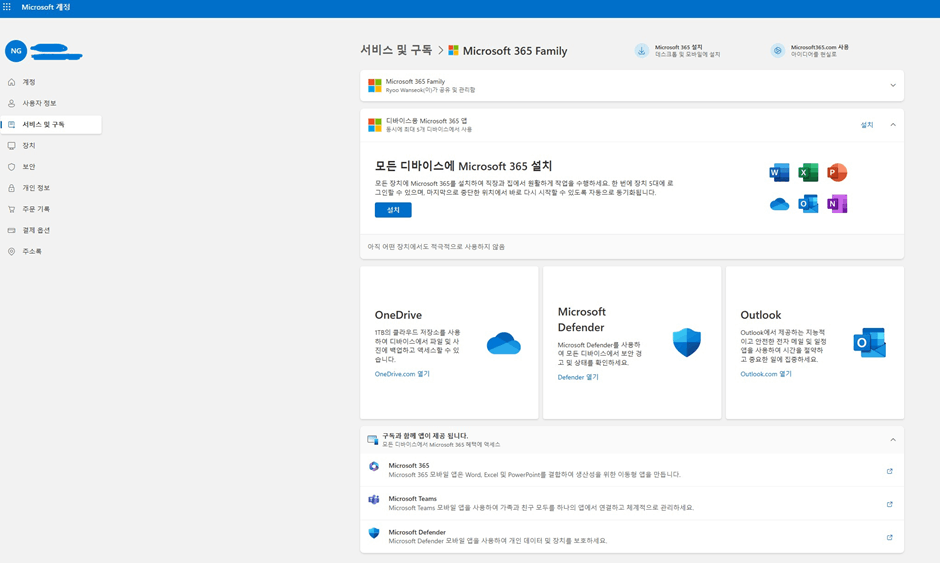
Task: Open the app launcher grid icon
Action: tap(7, 7)
